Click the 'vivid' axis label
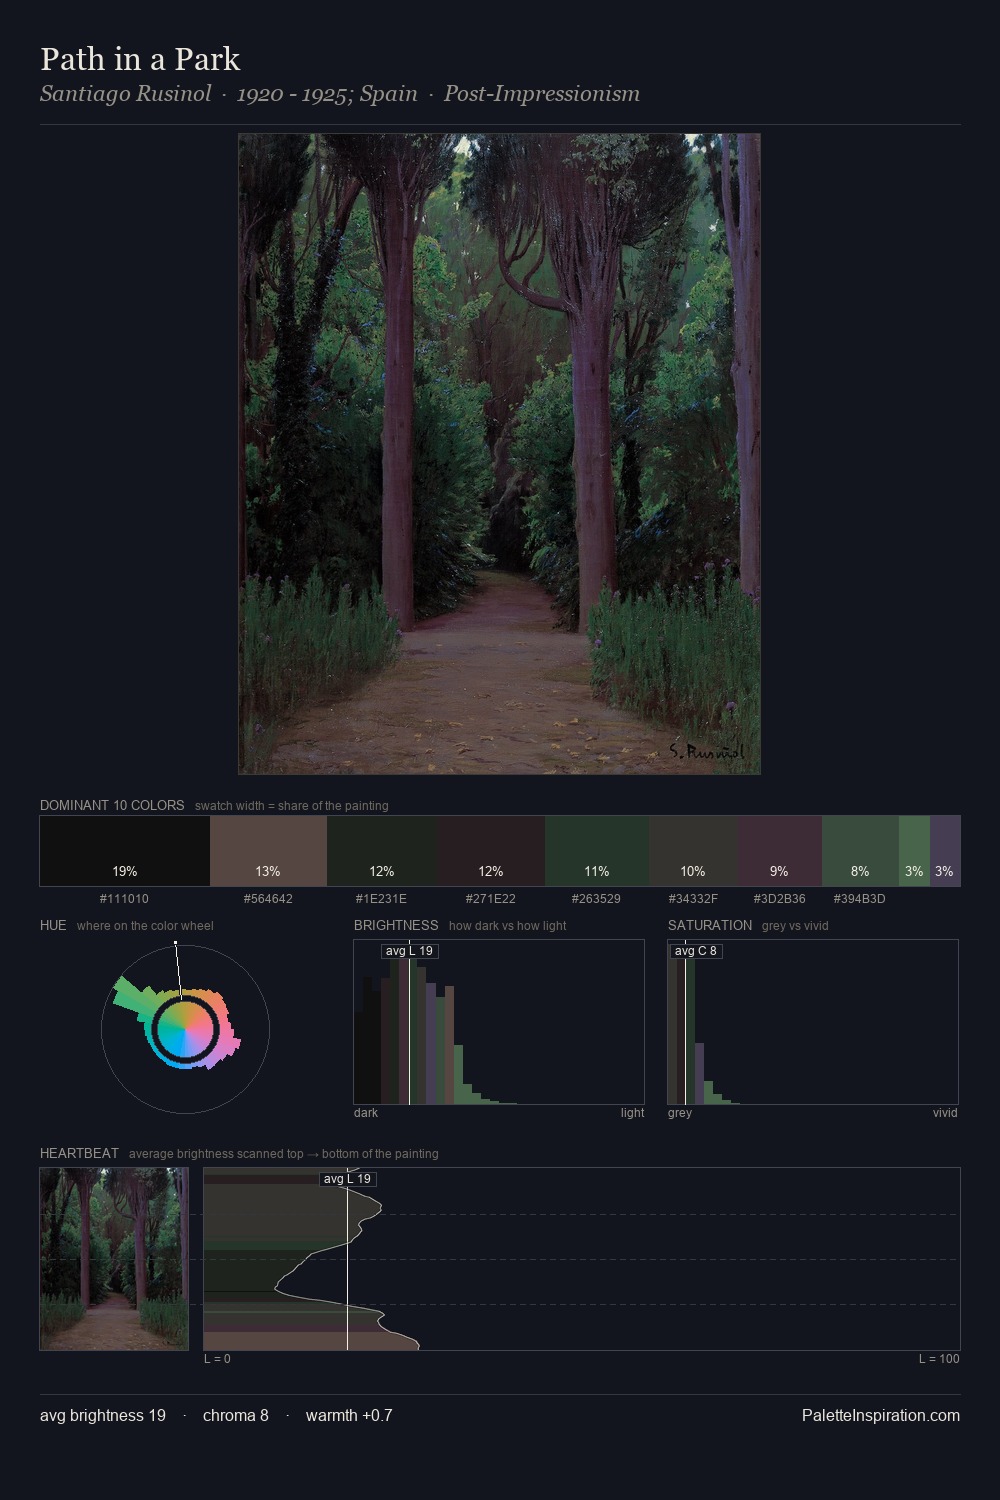This screenshot has height=1500, width=1000. point(945,1113)
